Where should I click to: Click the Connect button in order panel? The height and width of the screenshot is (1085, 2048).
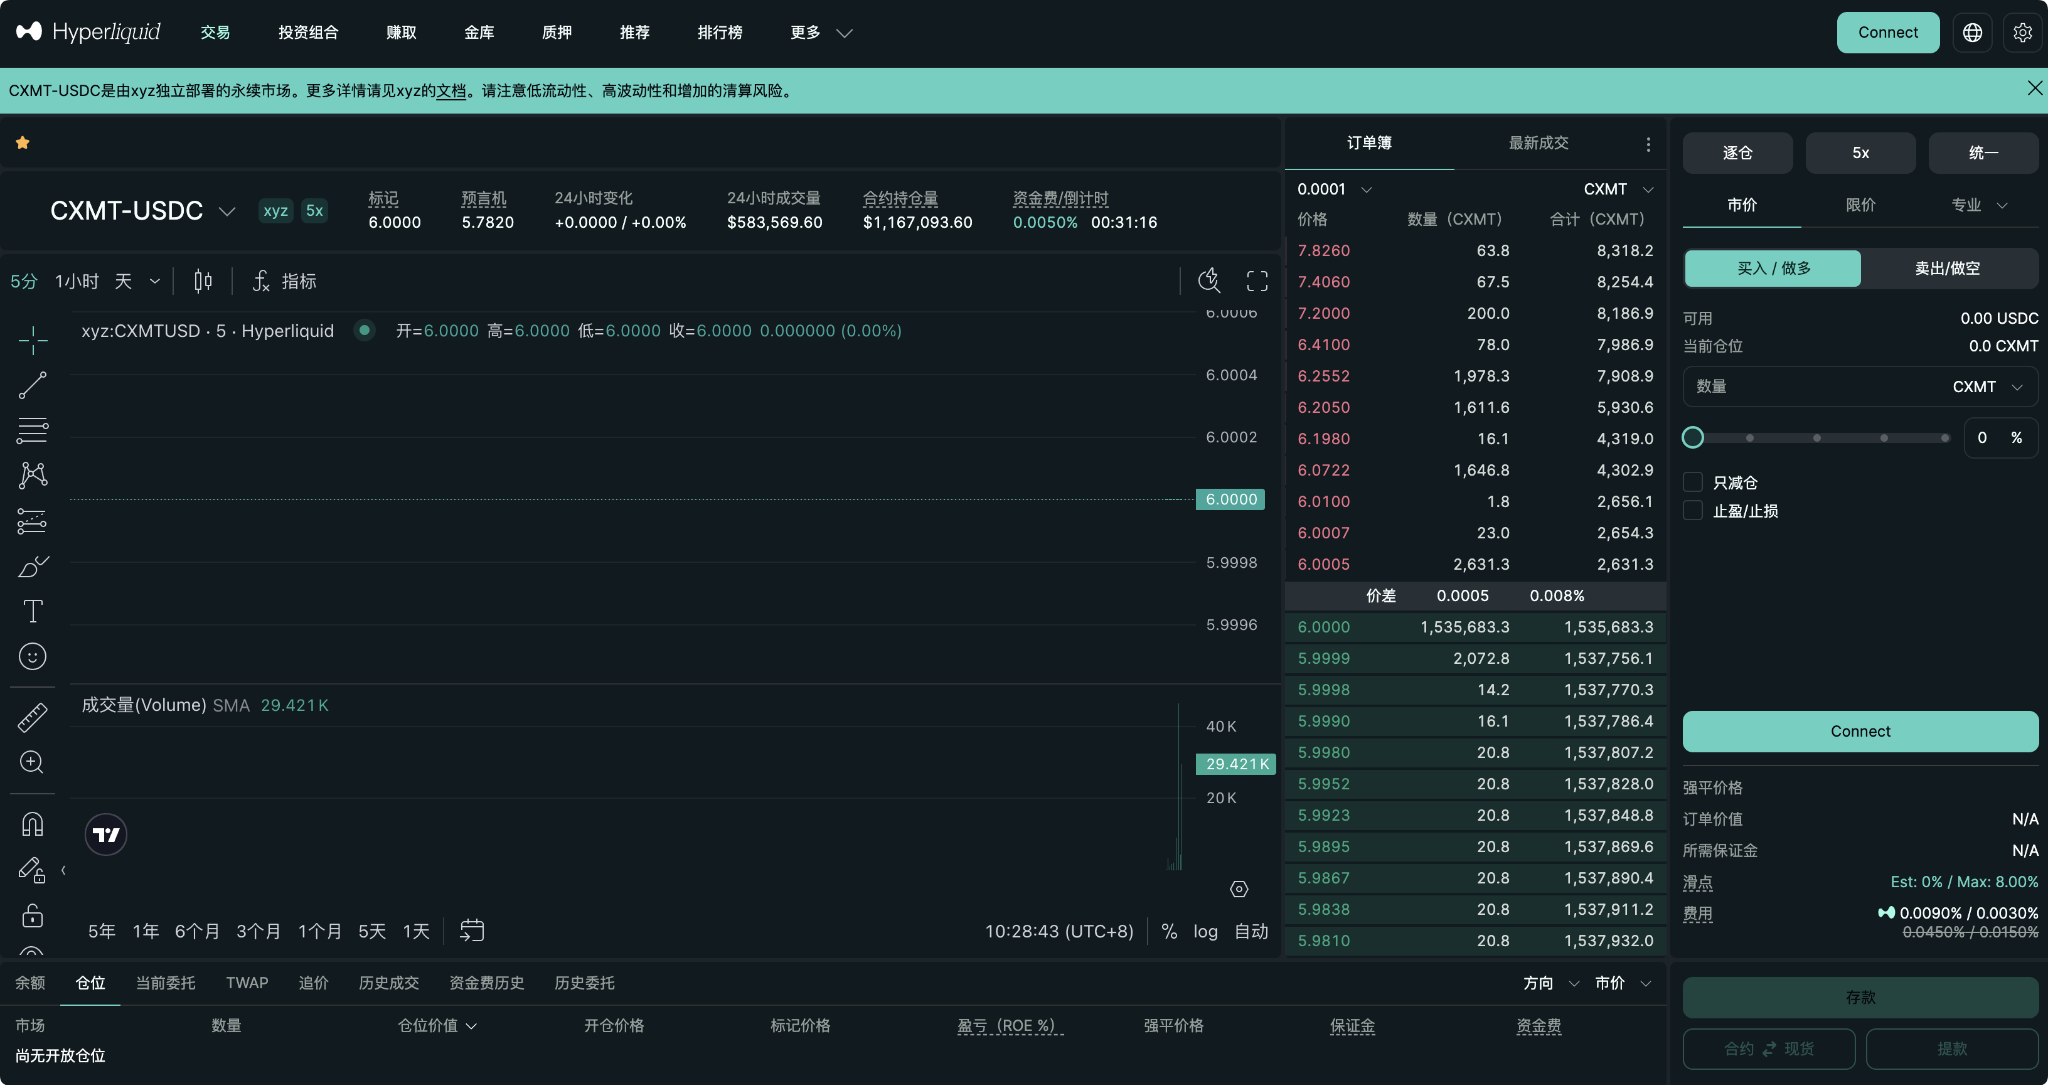pyautogui.click(x=1860, y=732)
